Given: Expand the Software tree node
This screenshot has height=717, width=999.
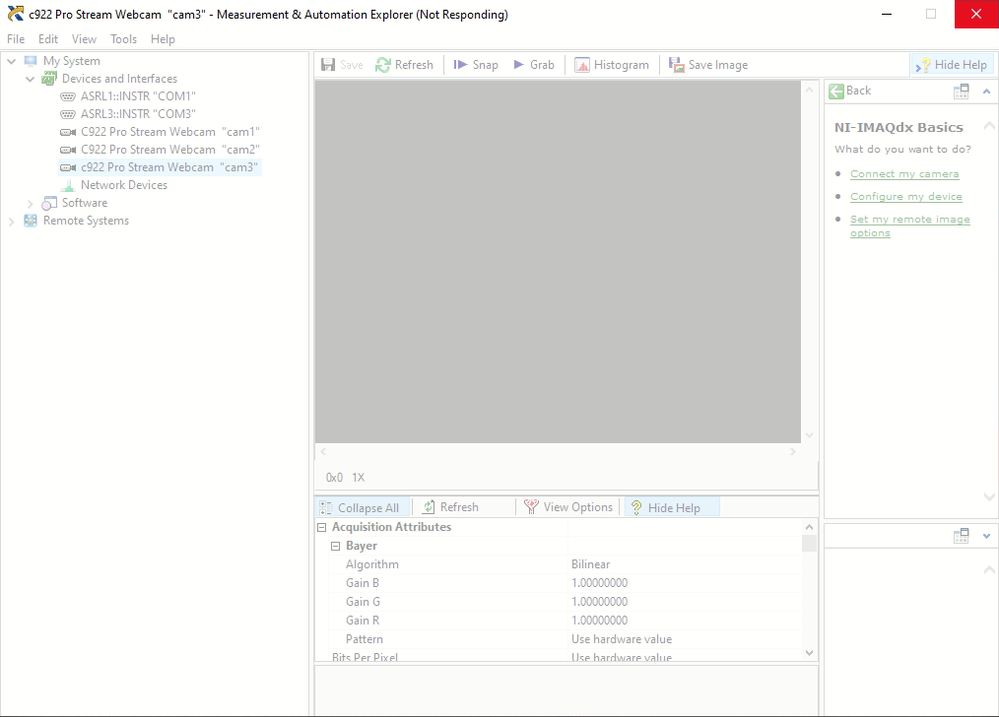Looking at the screenshot, I should [x=30, y=203].
